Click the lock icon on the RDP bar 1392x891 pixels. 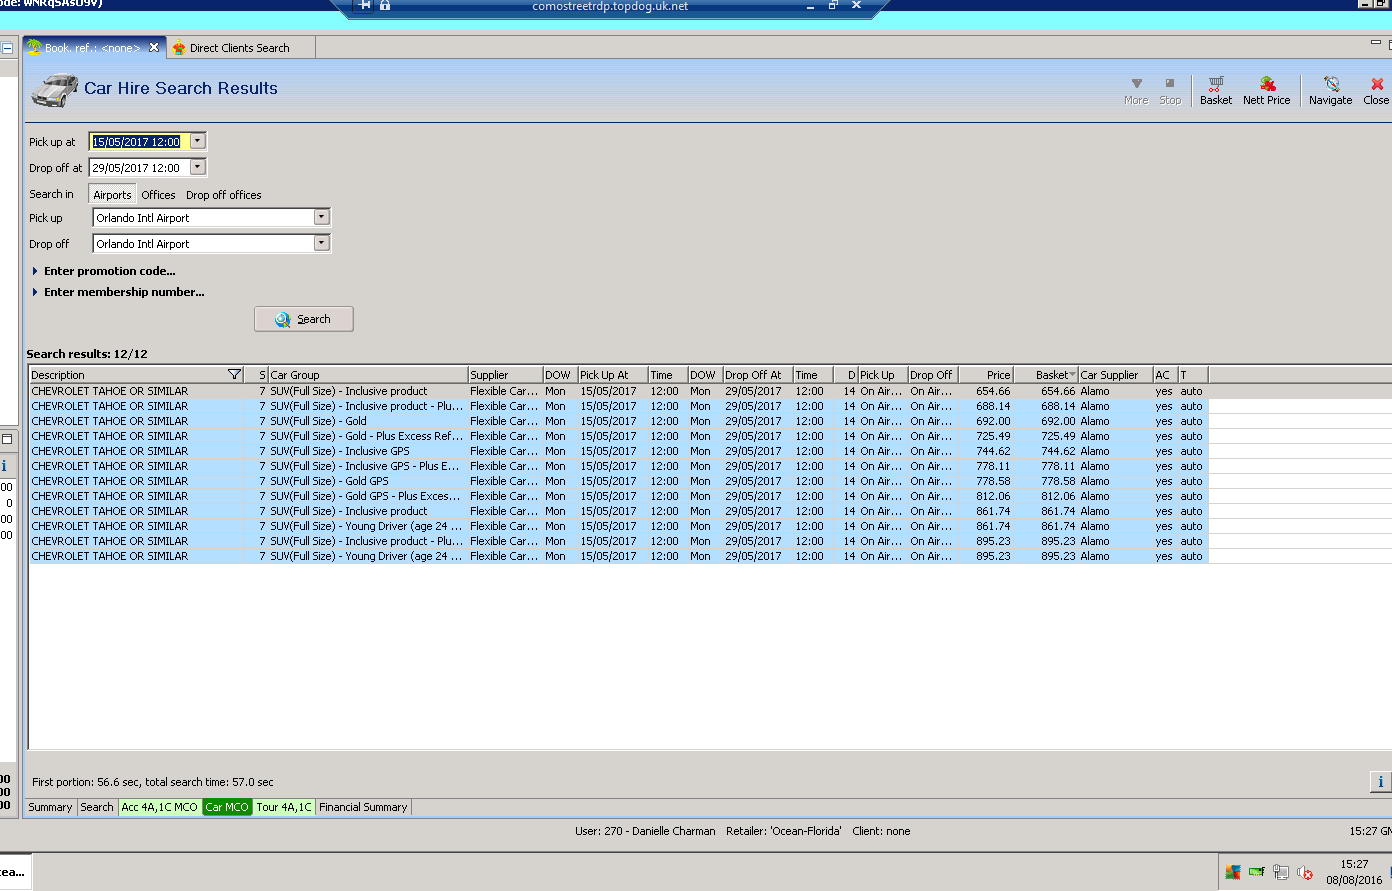click(x=385, y=5)
